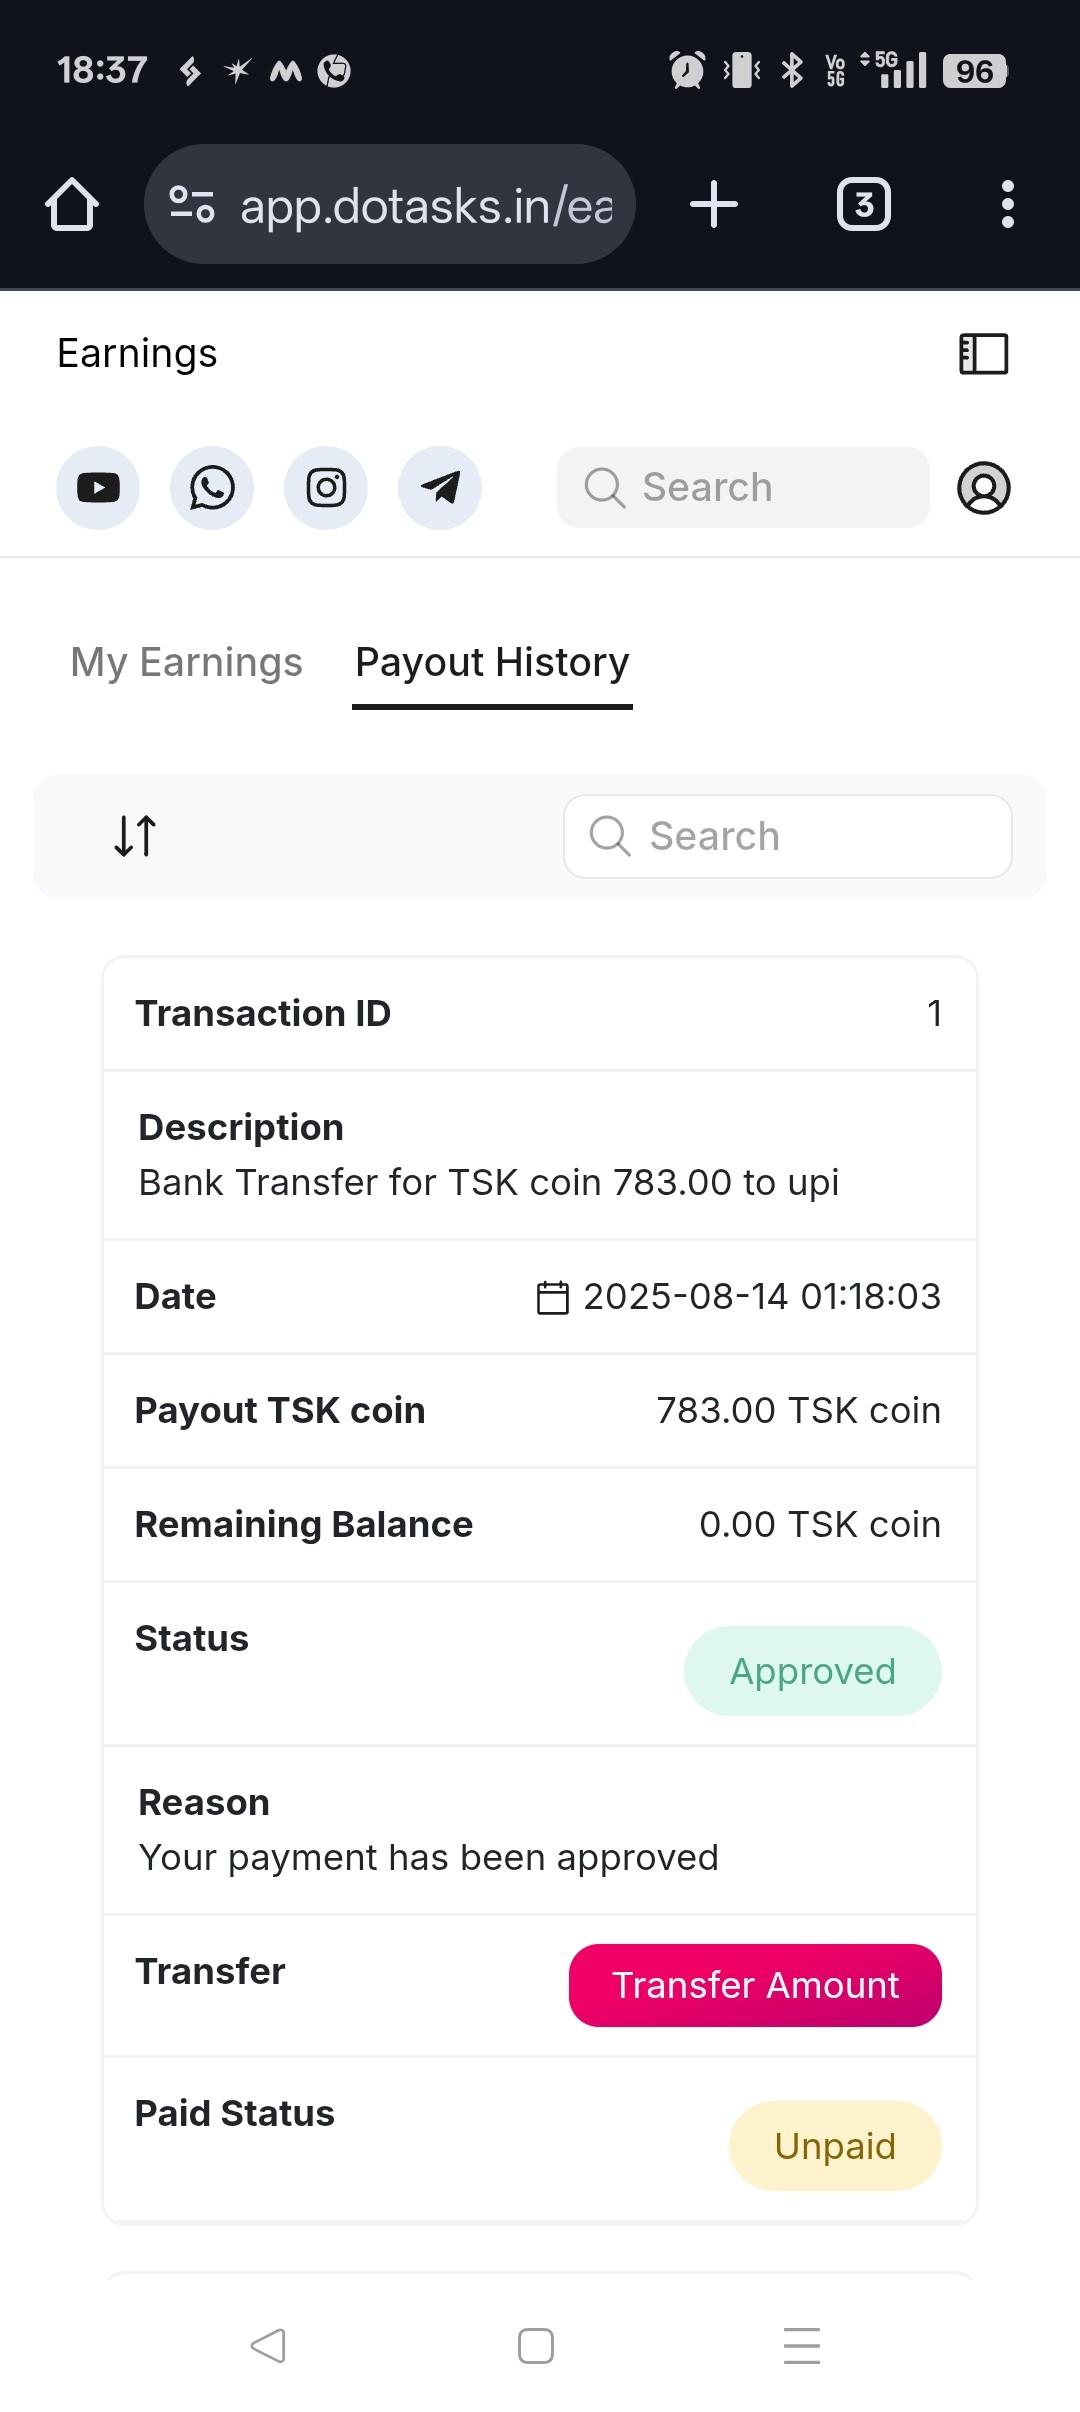Open the browser three-dot menu
This screenshot has height=2412, width=1080.
(1008, 205)
